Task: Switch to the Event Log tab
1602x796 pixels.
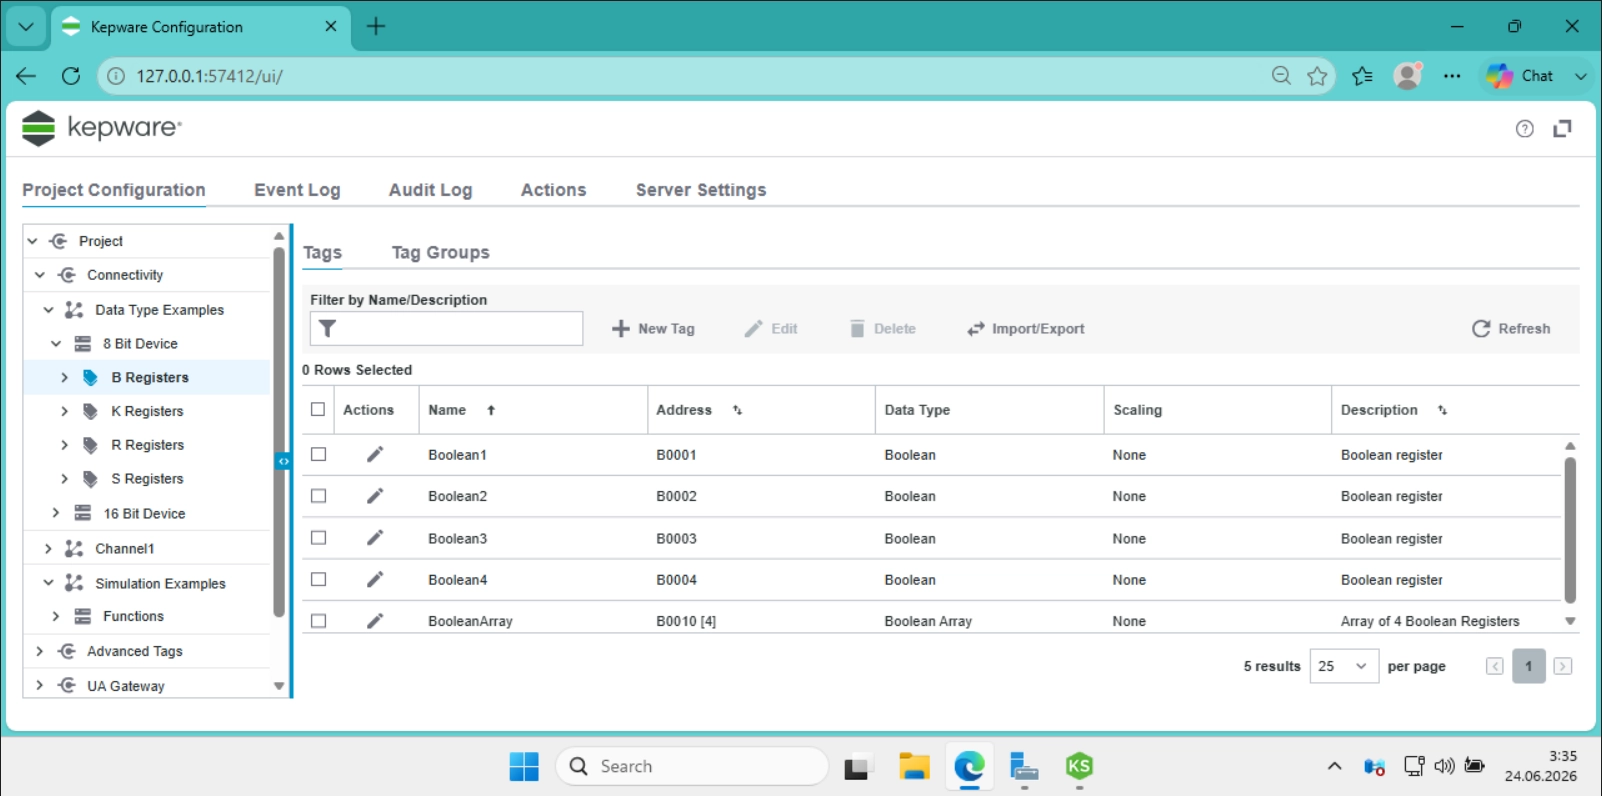Action: point(297,190)
